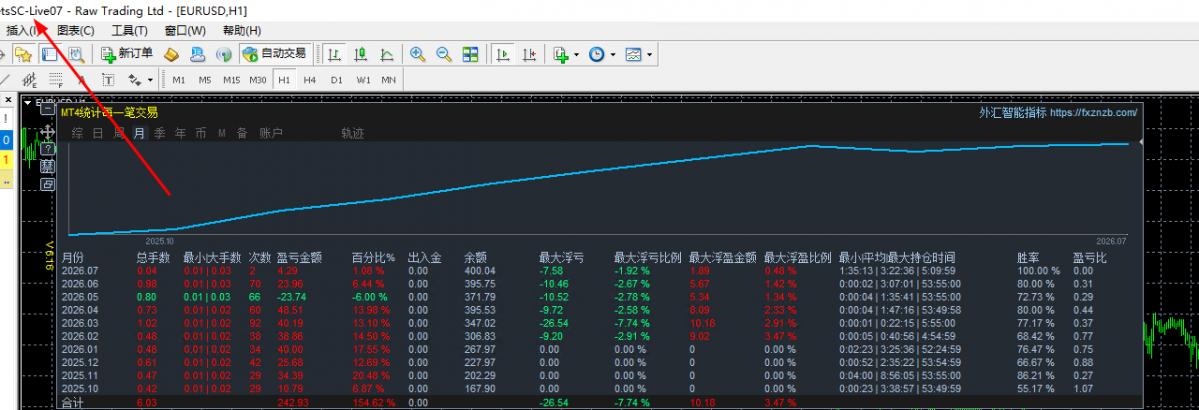Open the https://fxznzb.com/ link
This screenshot has width=1199, height=410.
click(x=1093, y=112)
